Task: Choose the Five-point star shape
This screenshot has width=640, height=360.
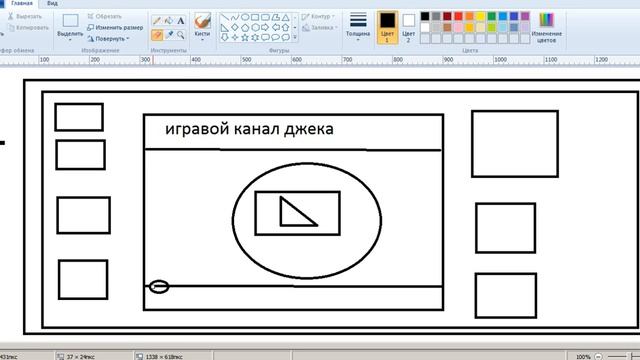Action: click(245, 37)
